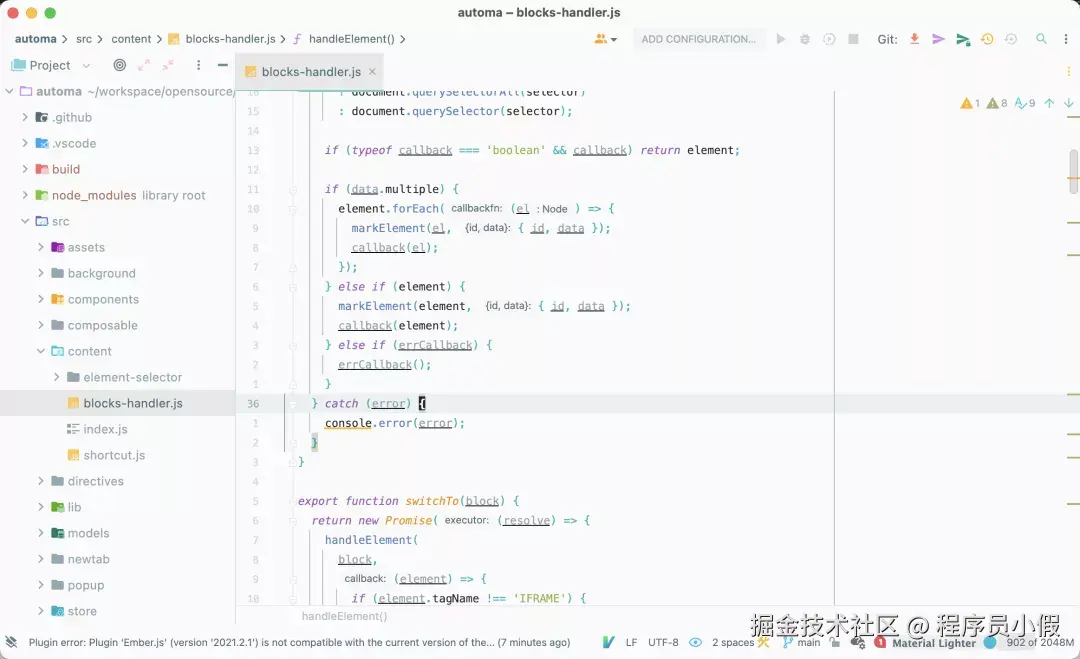
Task: Click the LF line separator widget
Action: [631, 642]
